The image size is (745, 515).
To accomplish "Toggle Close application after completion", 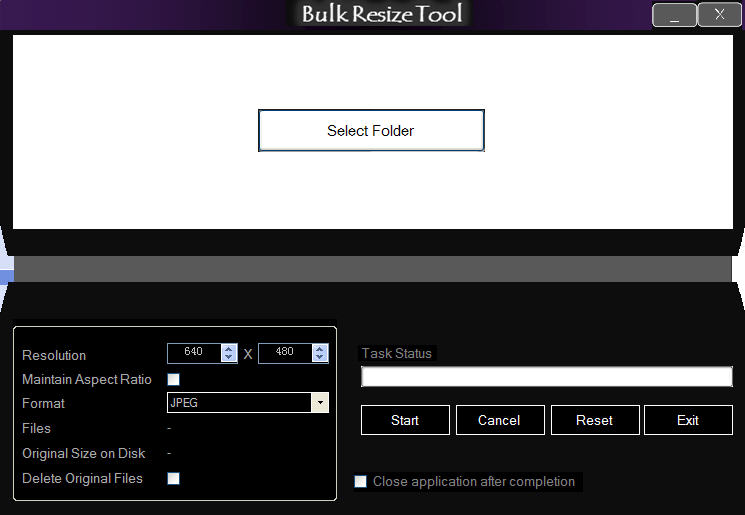I will (x=361, y=482).
